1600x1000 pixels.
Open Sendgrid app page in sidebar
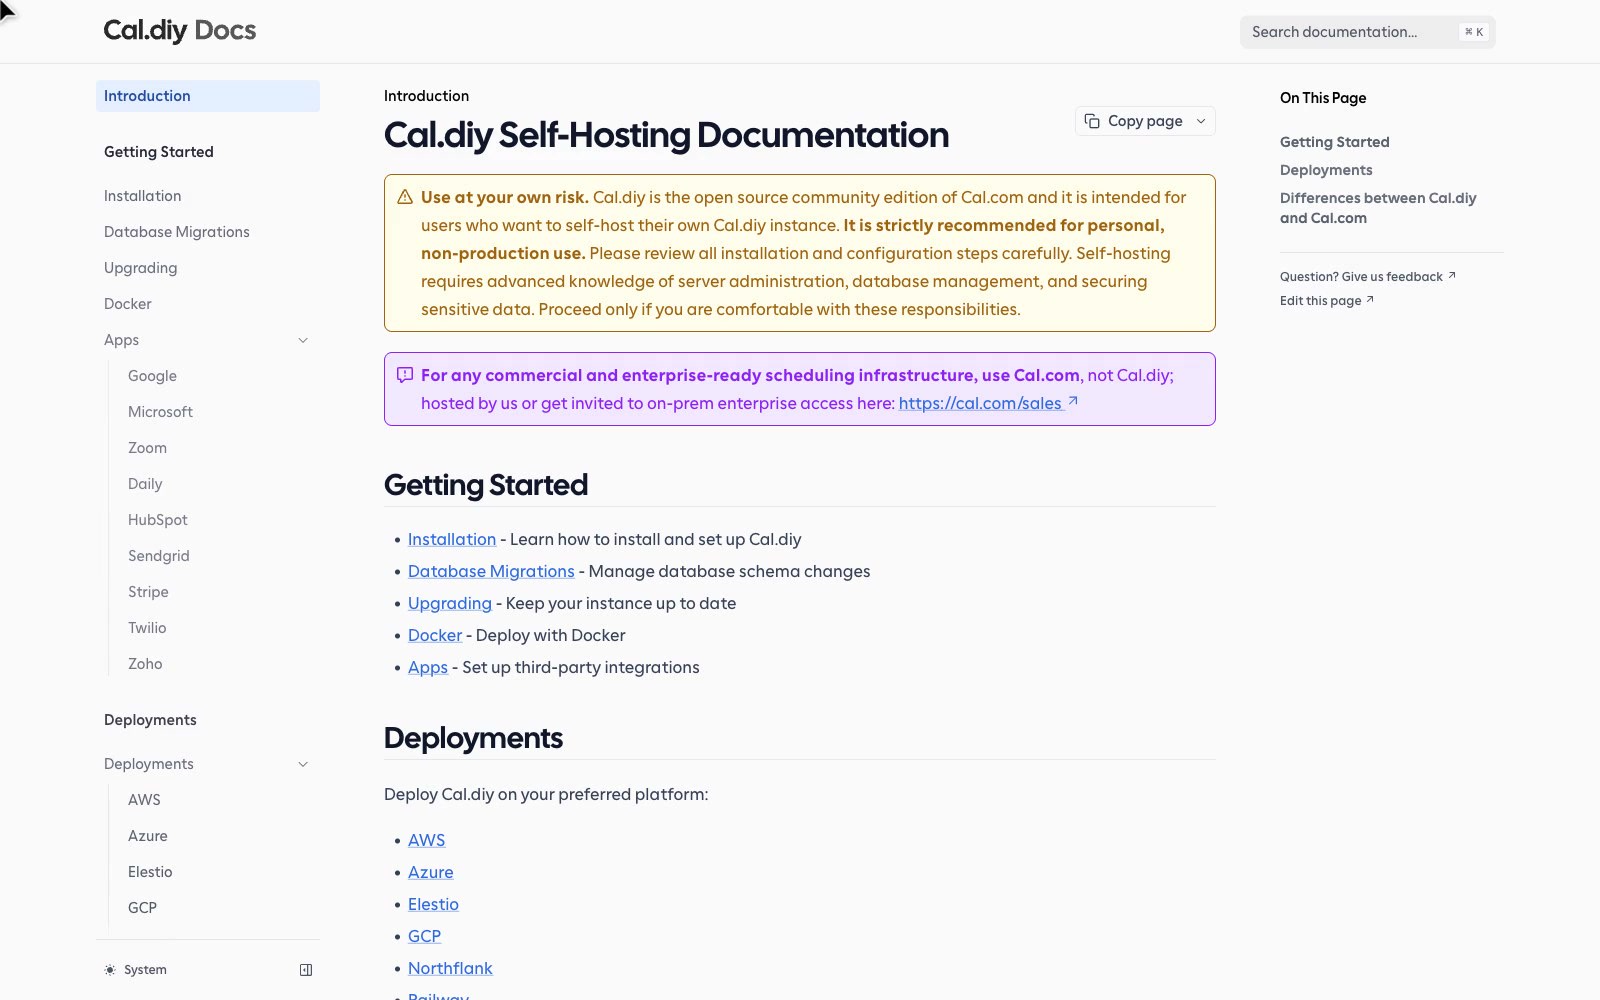pyautogui.click(x=220, y=556)
